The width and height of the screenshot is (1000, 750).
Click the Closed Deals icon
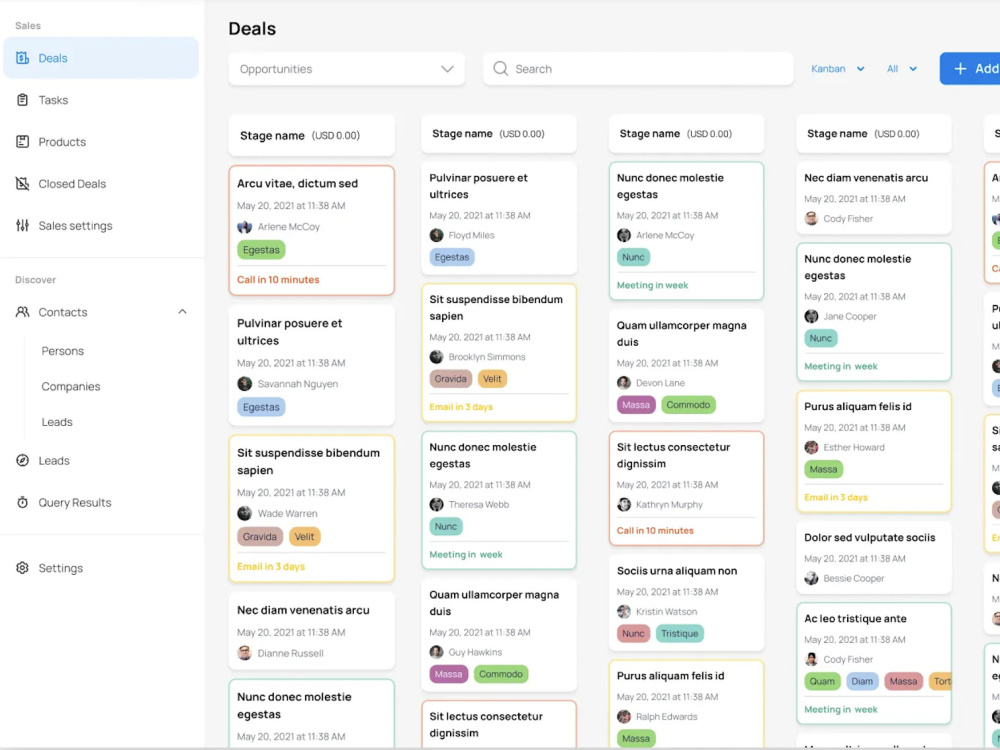[x=22, y=184]
